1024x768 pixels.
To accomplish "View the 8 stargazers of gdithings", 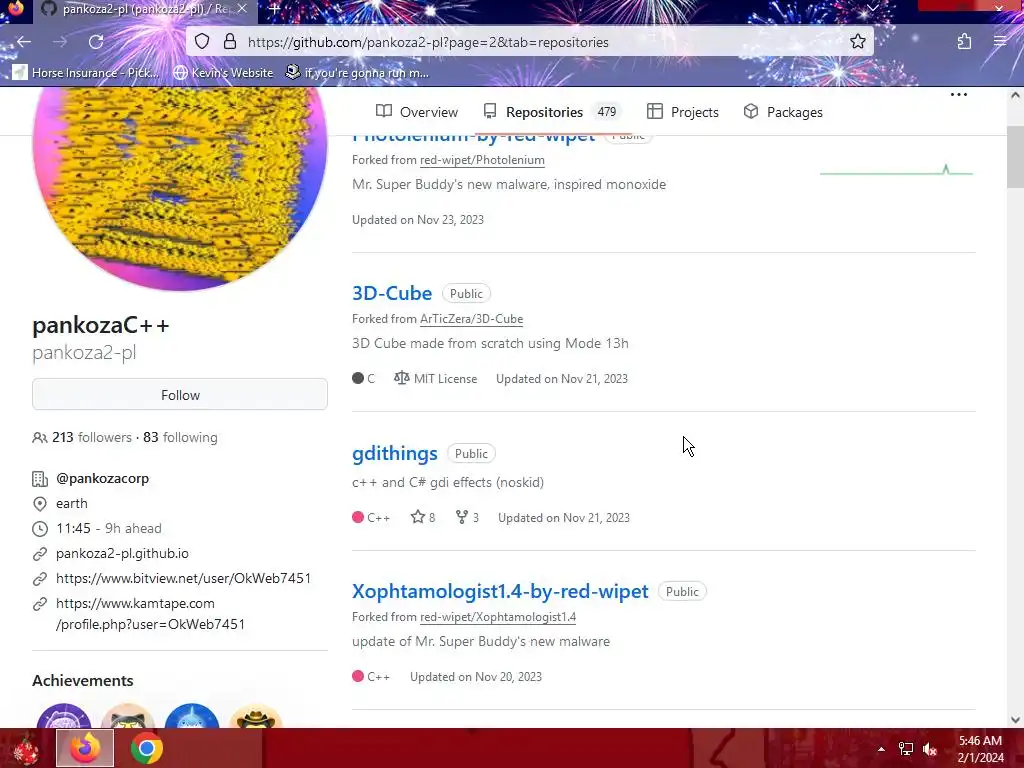I will (x=423, y=517).
